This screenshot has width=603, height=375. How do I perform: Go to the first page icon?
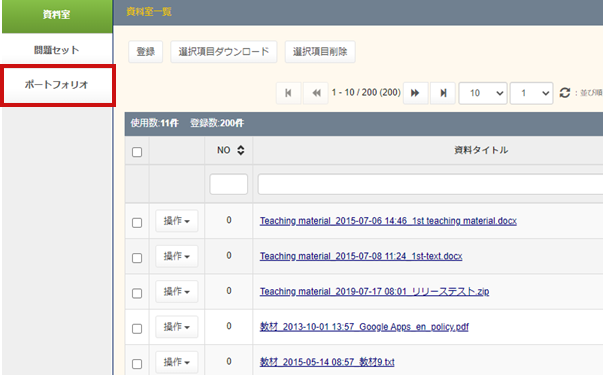288,93
